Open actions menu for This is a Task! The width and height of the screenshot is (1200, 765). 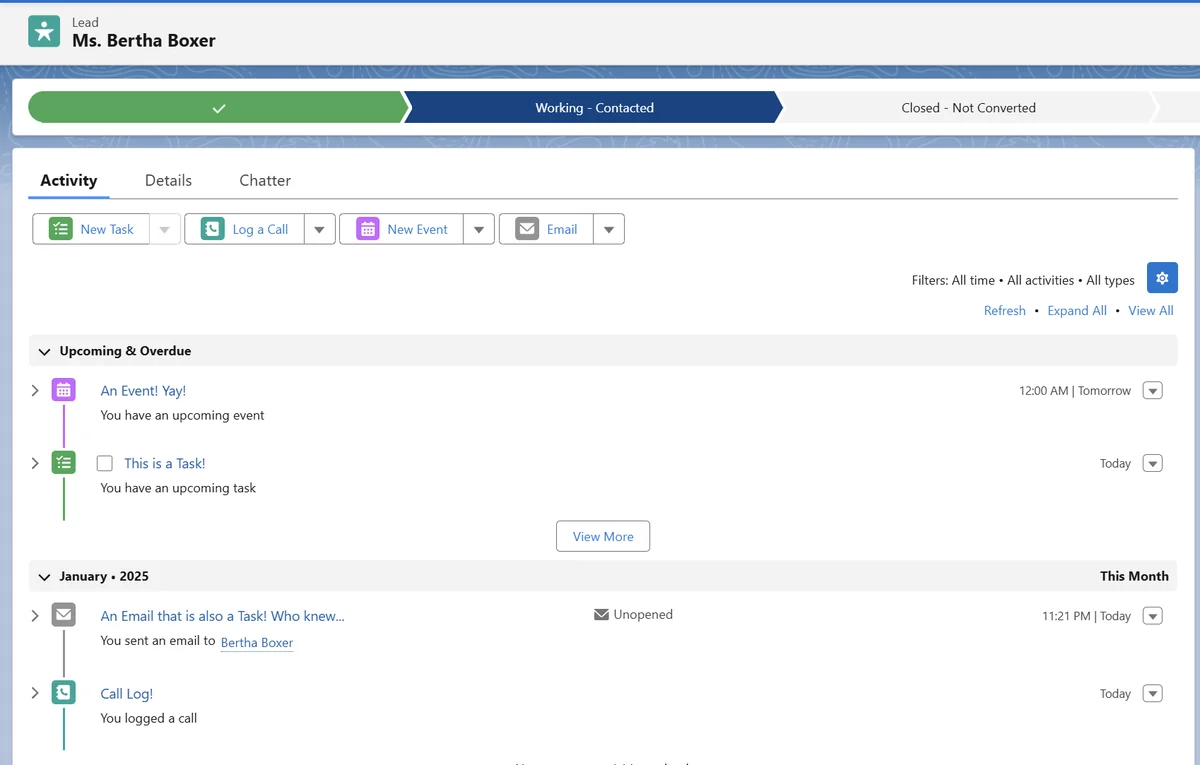pos(1153,463)
